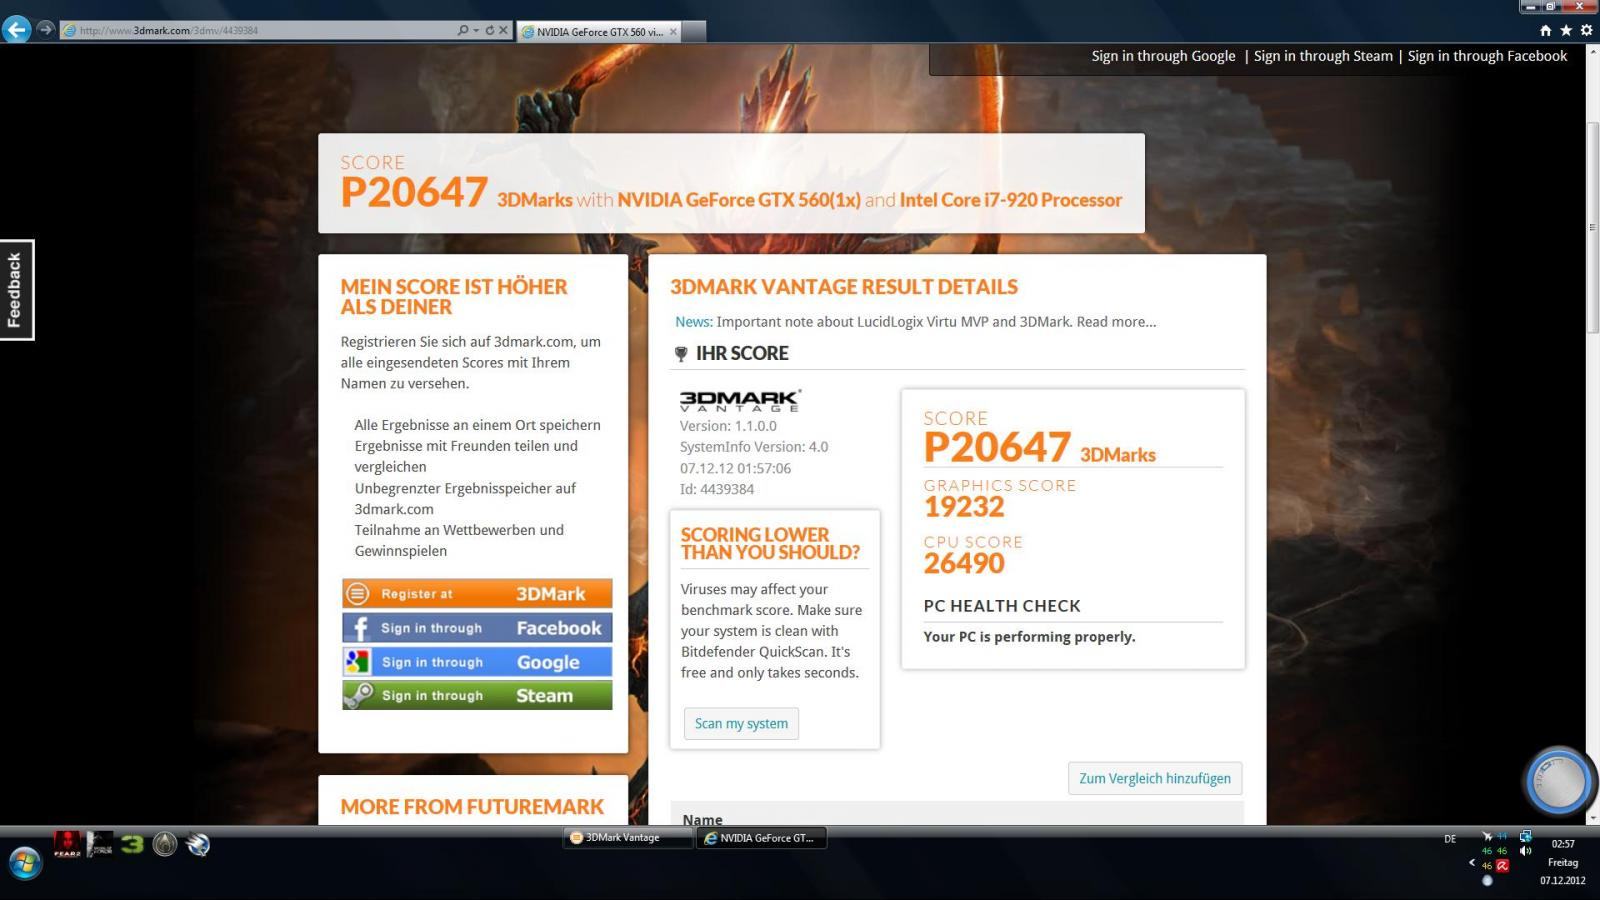The width and height of the screenshot is (1600, 900).
Task: Click the NVIDIA GeForce GTX 560(1x) heading text
Action: point(739,200)
